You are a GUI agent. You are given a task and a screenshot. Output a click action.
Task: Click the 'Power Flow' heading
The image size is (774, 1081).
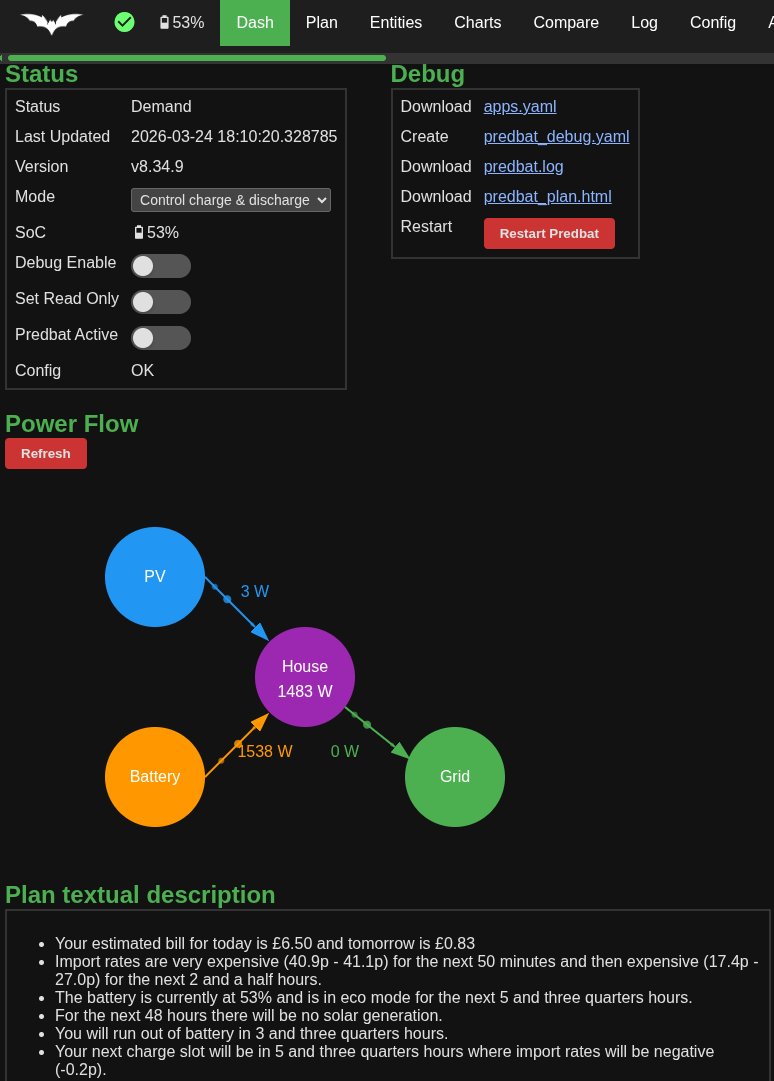(72, 423)
